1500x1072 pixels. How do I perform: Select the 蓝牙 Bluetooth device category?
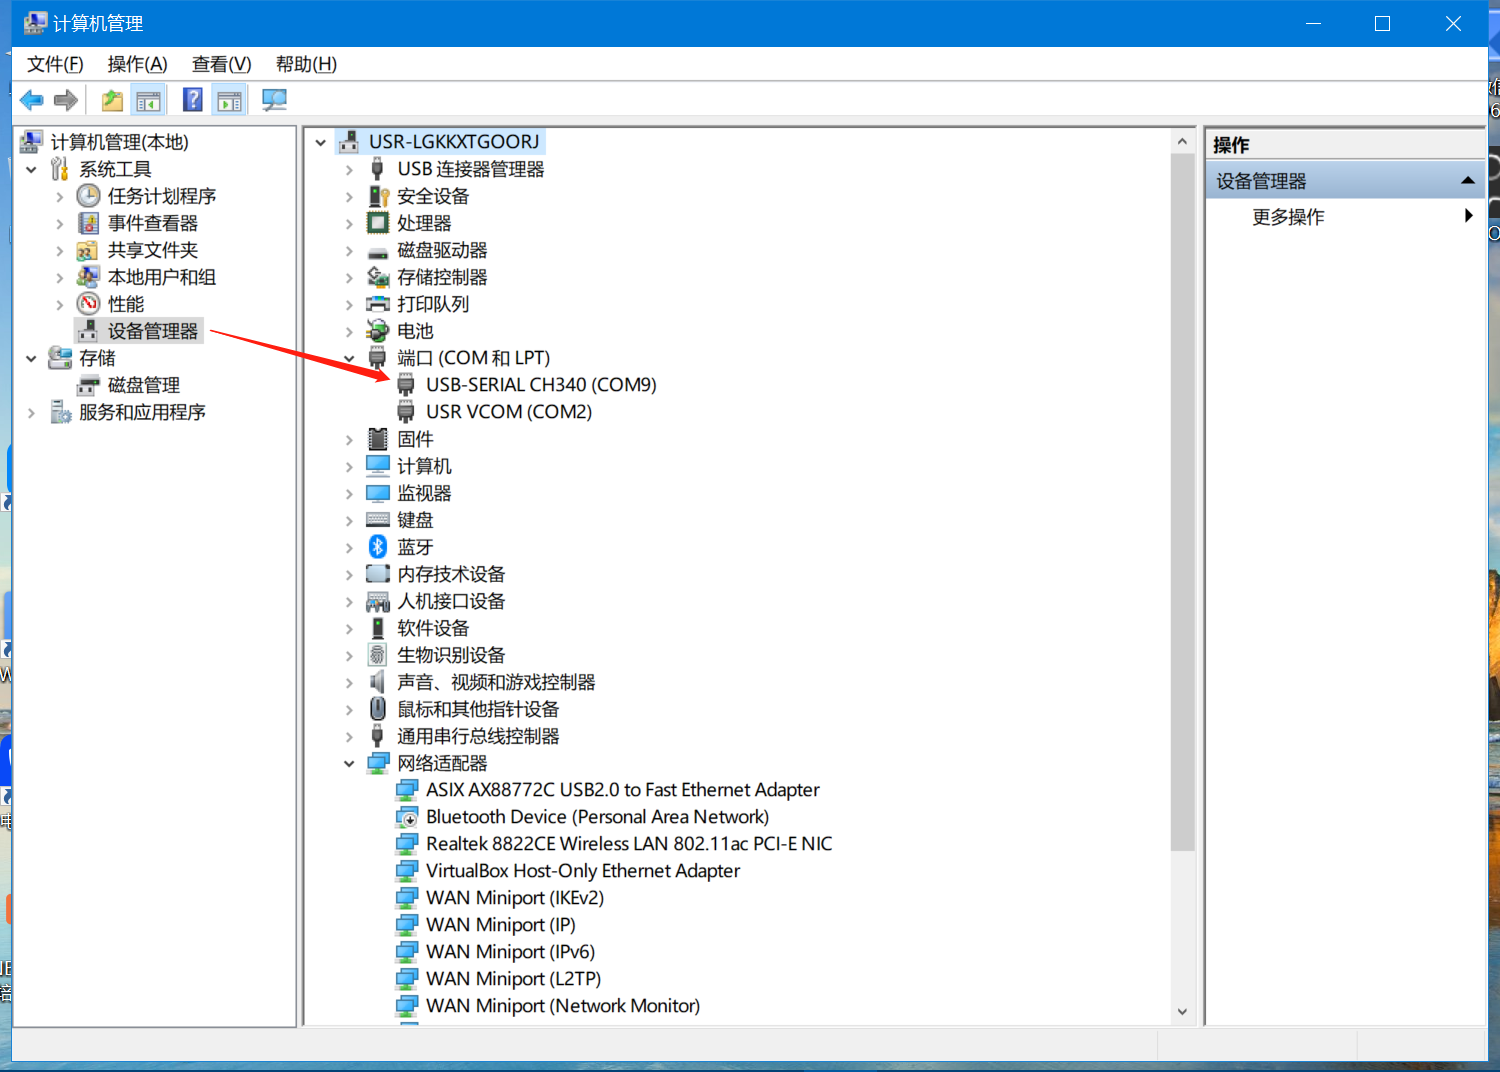coord(414,547)
